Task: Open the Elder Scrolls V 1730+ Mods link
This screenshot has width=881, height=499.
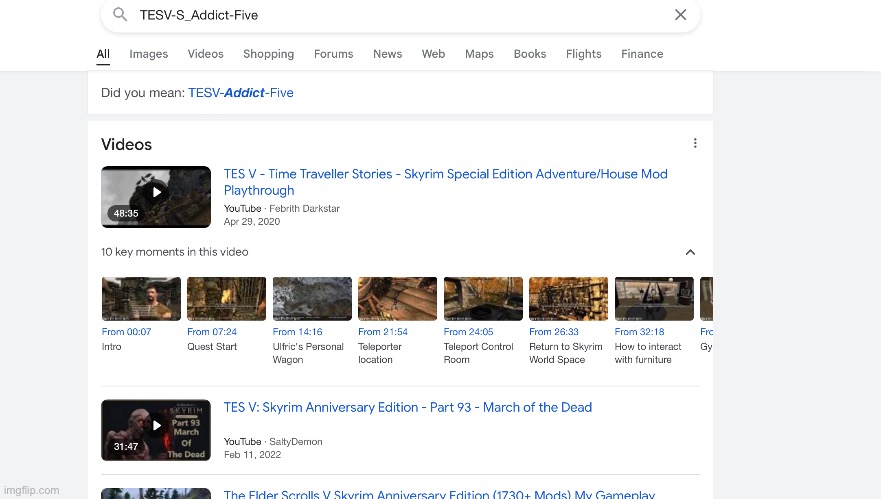Action: point(439,494)
